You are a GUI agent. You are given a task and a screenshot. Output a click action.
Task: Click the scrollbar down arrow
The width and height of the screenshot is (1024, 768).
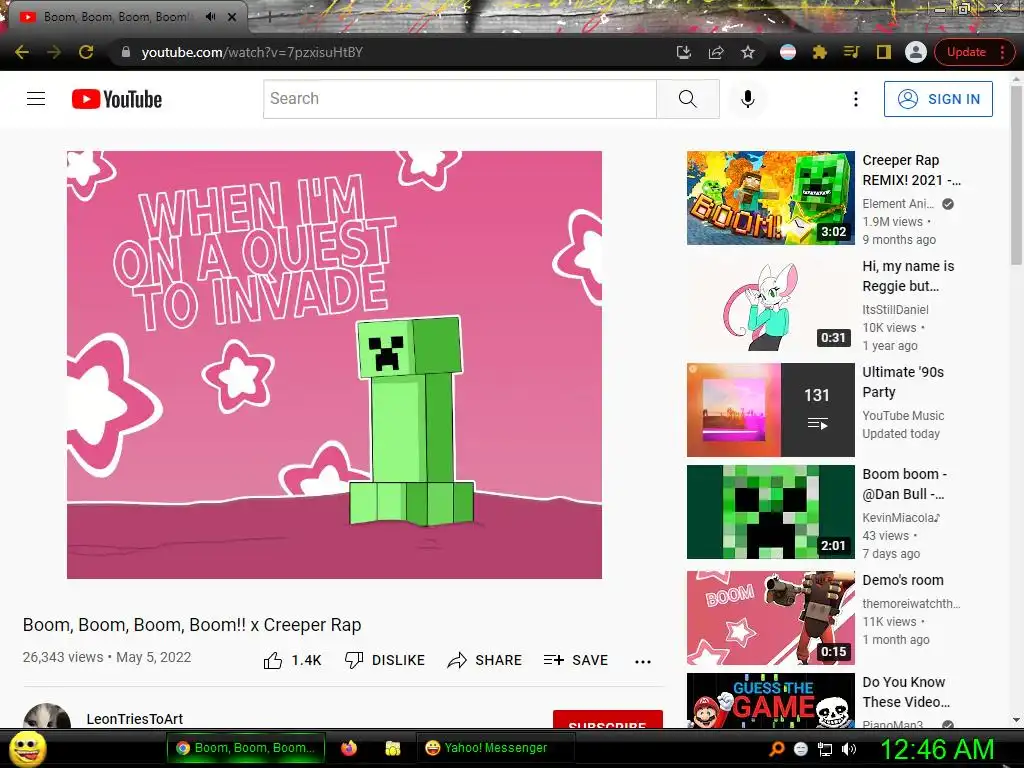click(x=1016, y=720)
